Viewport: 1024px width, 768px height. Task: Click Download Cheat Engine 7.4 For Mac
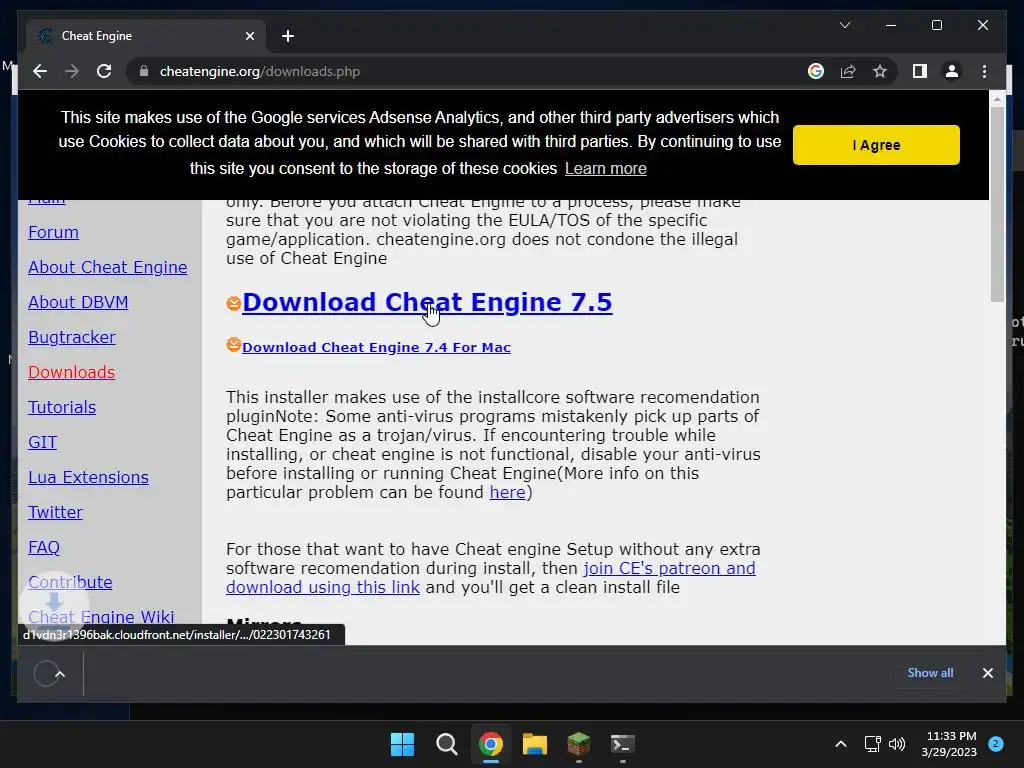click(x=376, y=347)
